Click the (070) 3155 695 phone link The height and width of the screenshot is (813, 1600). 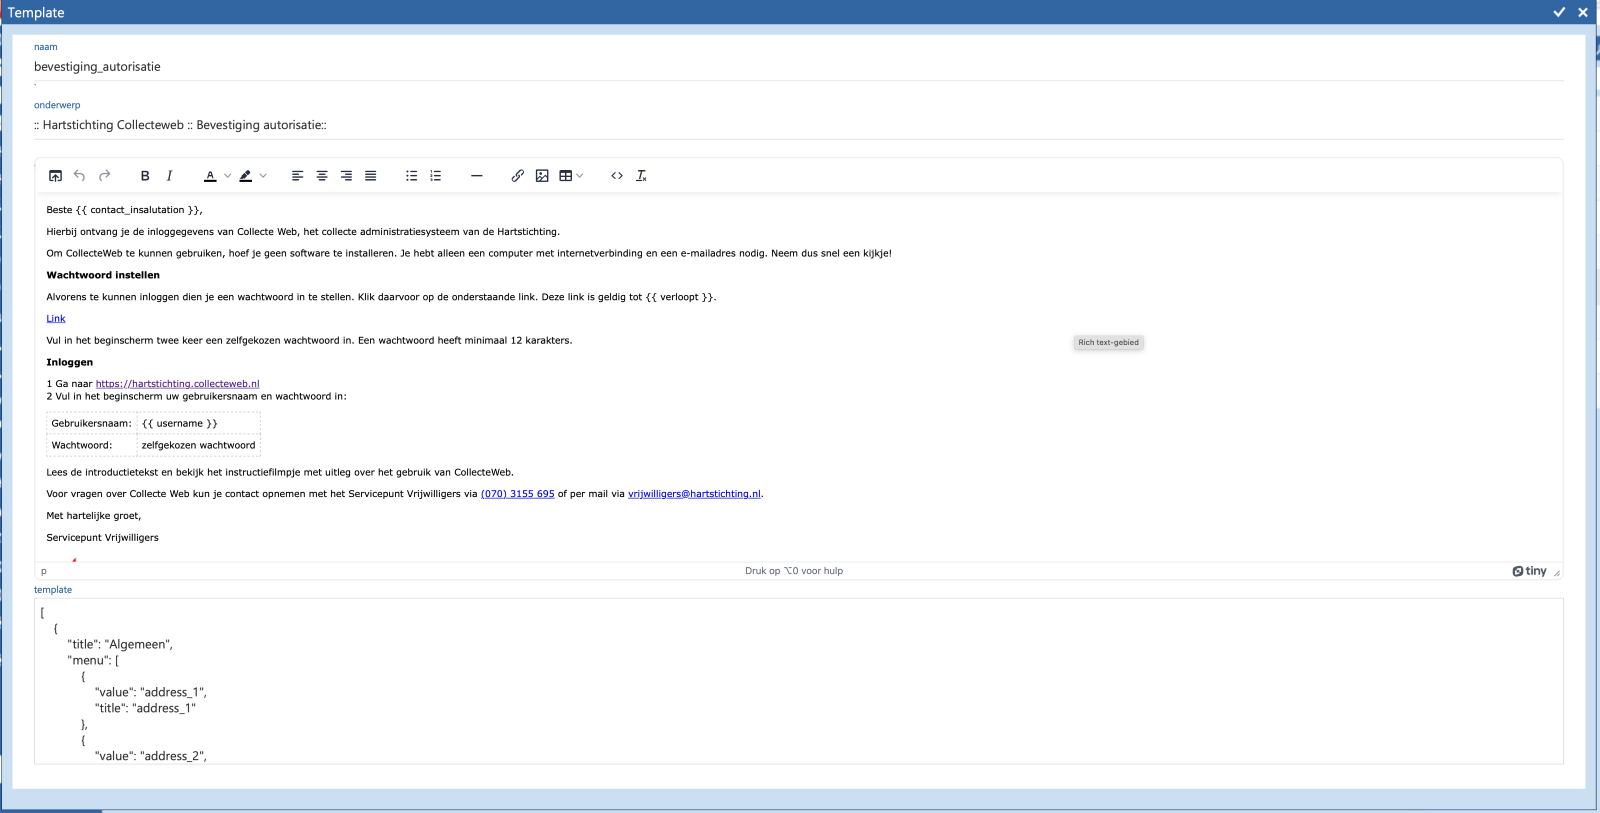pyautogui.click(x=518, y=494)
